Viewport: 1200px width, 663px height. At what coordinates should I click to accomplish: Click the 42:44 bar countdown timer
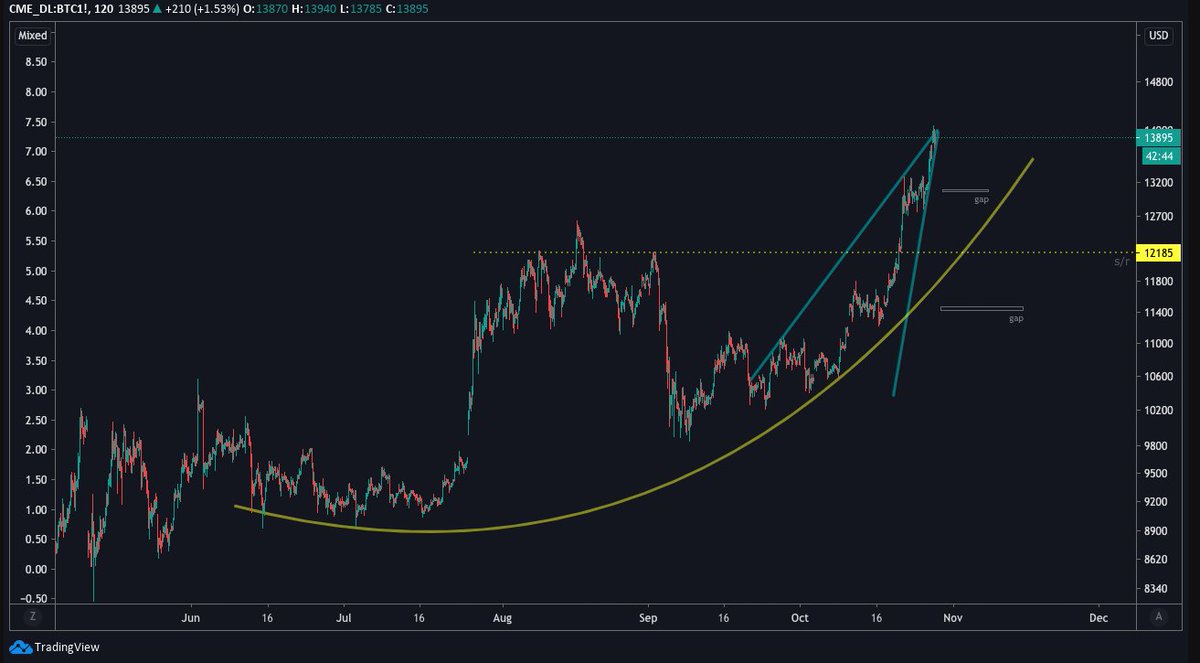pyautogui.click(x=1158, y=158)
